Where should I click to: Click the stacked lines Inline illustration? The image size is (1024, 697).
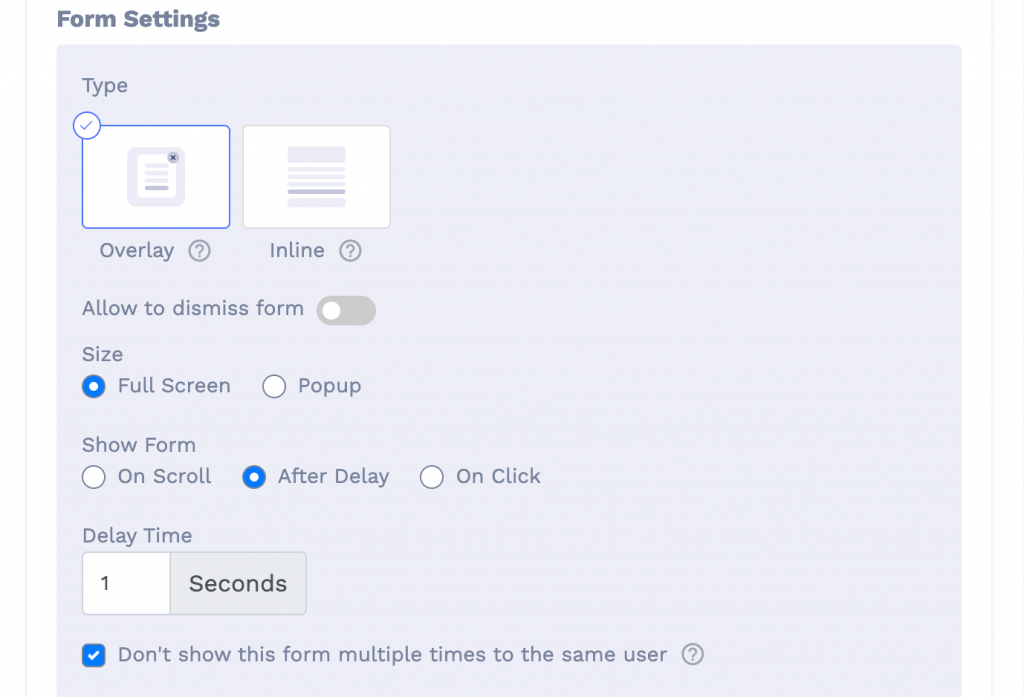[317, 176]
